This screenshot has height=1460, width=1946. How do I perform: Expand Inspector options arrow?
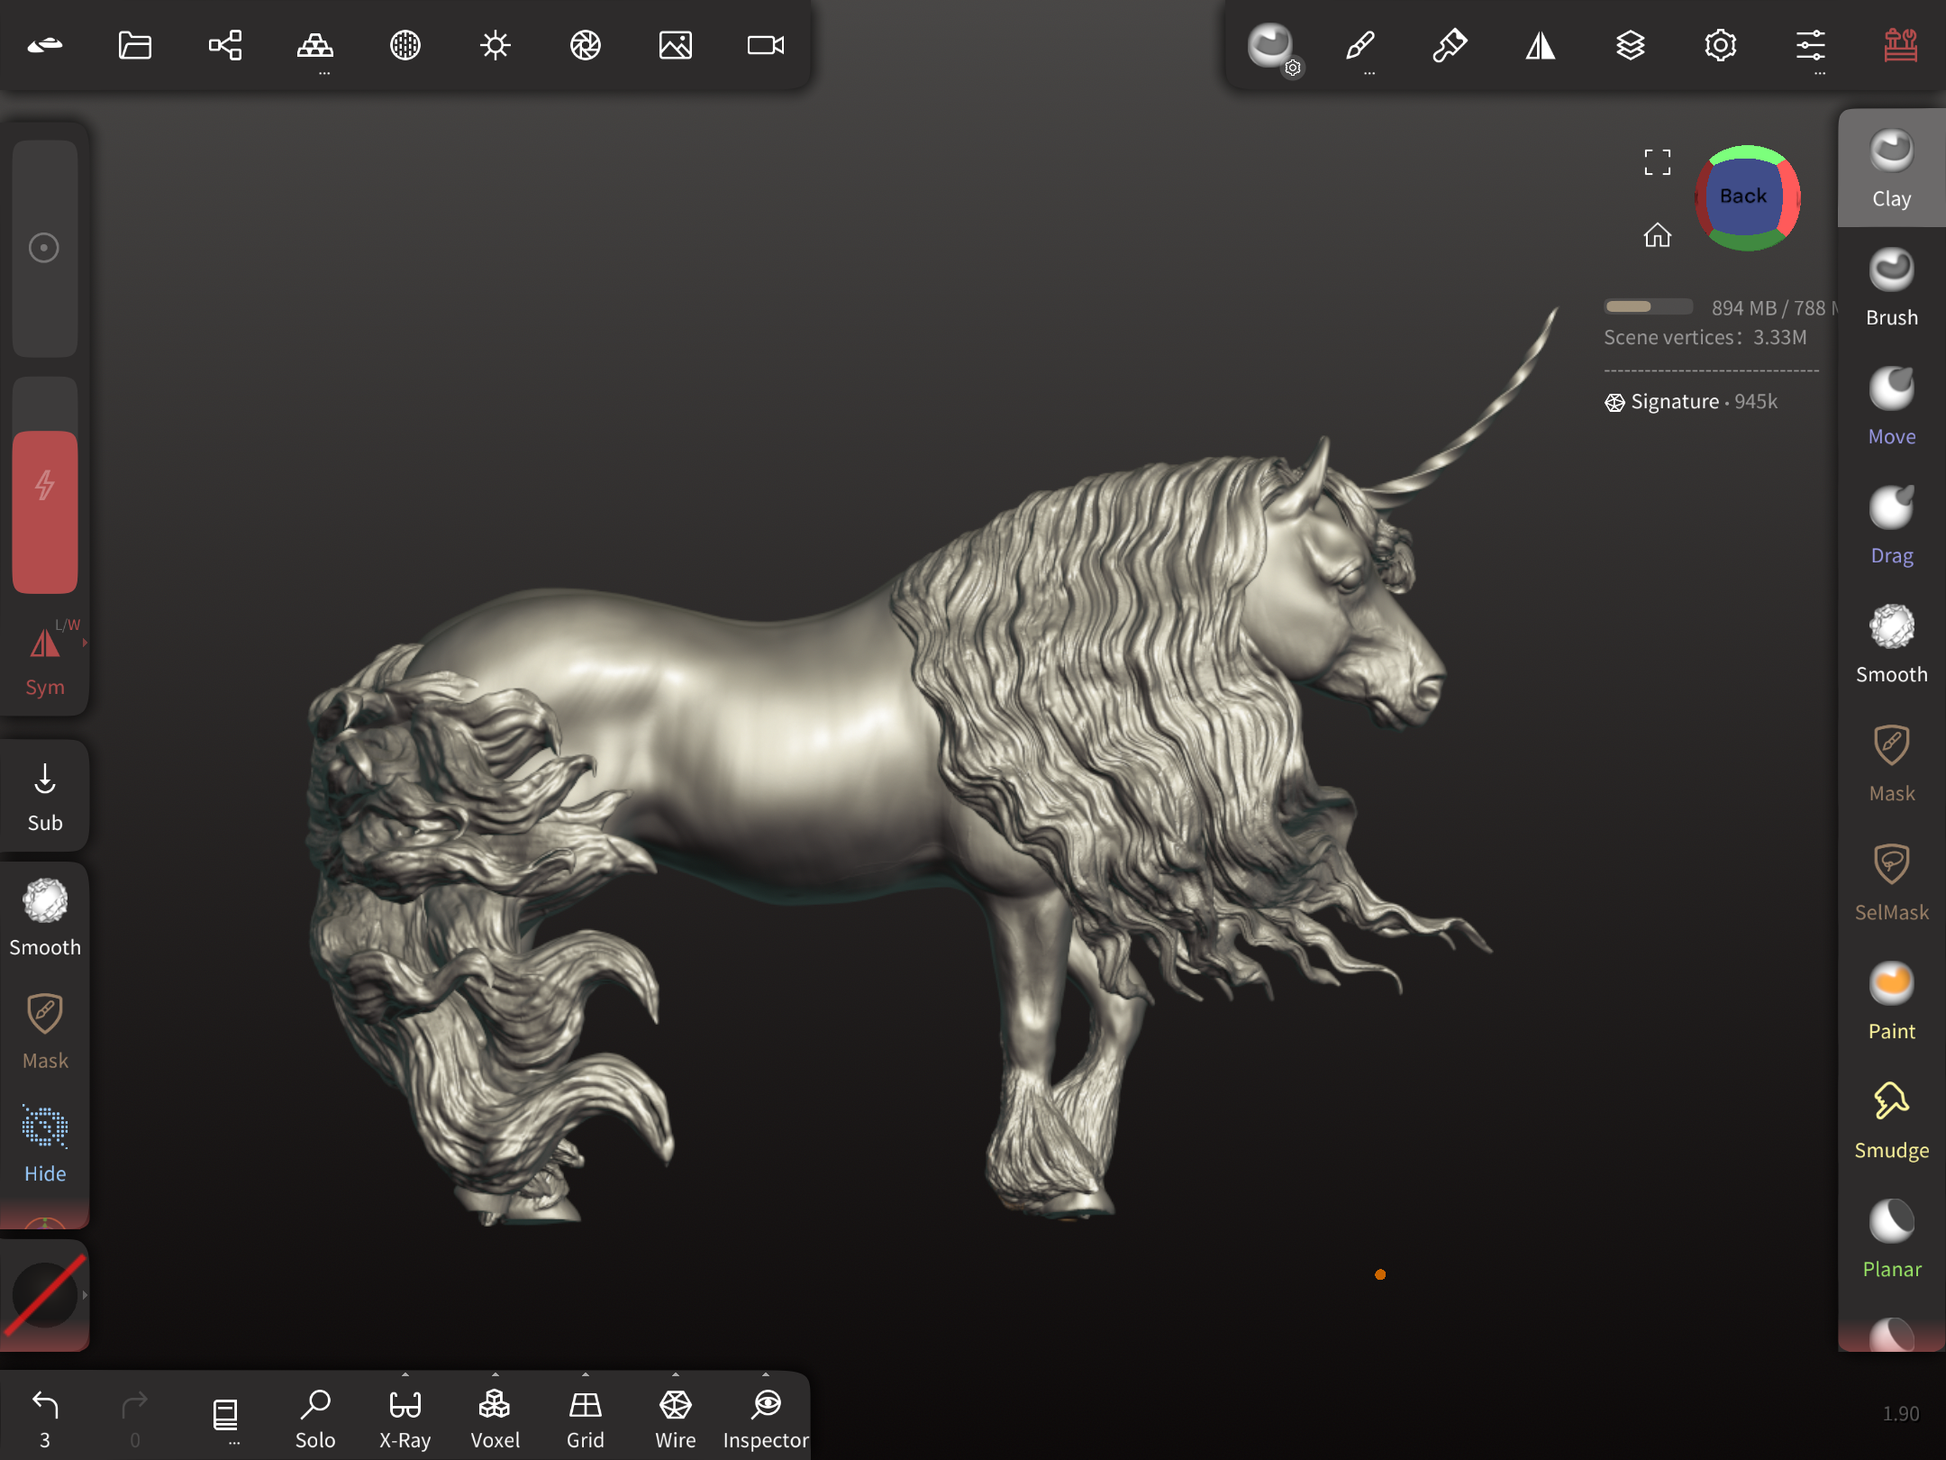coord(766,1375)
